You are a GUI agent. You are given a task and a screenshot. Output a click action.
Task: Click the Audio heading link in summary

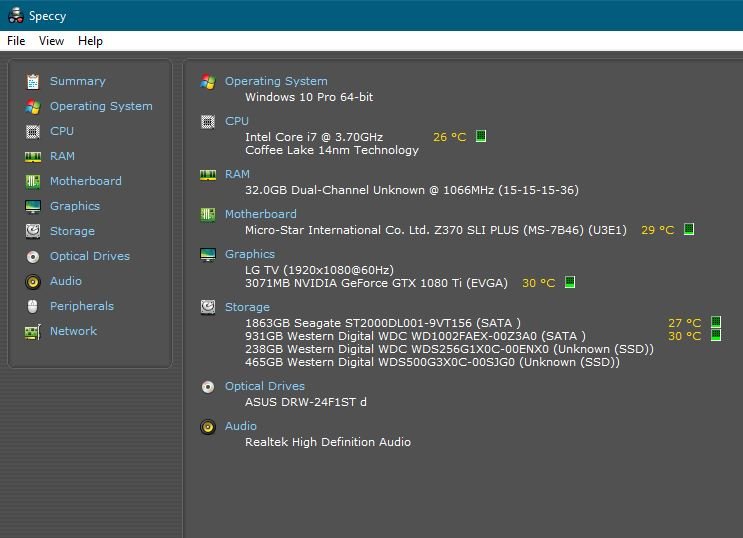point(241,426)
